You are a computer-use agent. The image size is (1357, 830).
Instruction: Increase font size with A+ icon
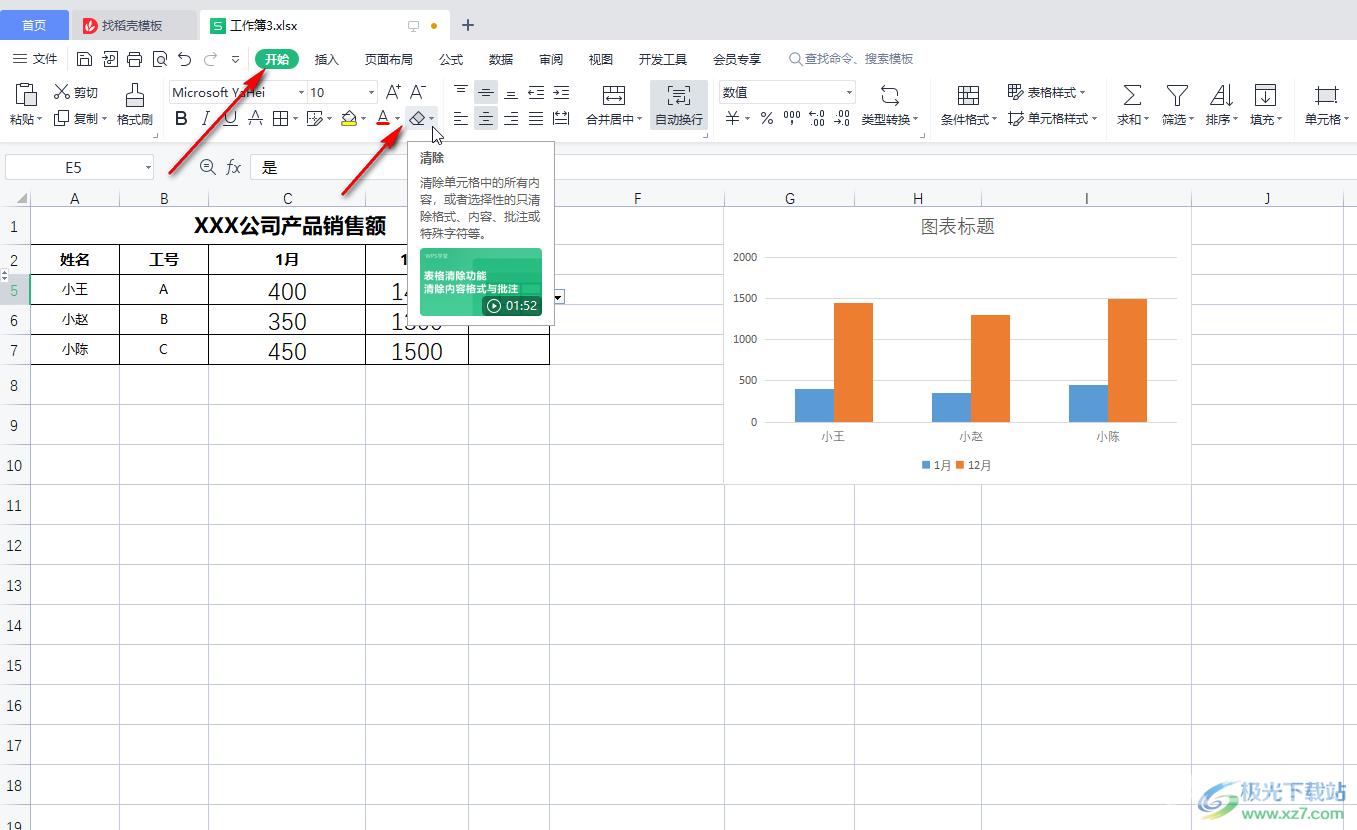(x=393, y=92)
